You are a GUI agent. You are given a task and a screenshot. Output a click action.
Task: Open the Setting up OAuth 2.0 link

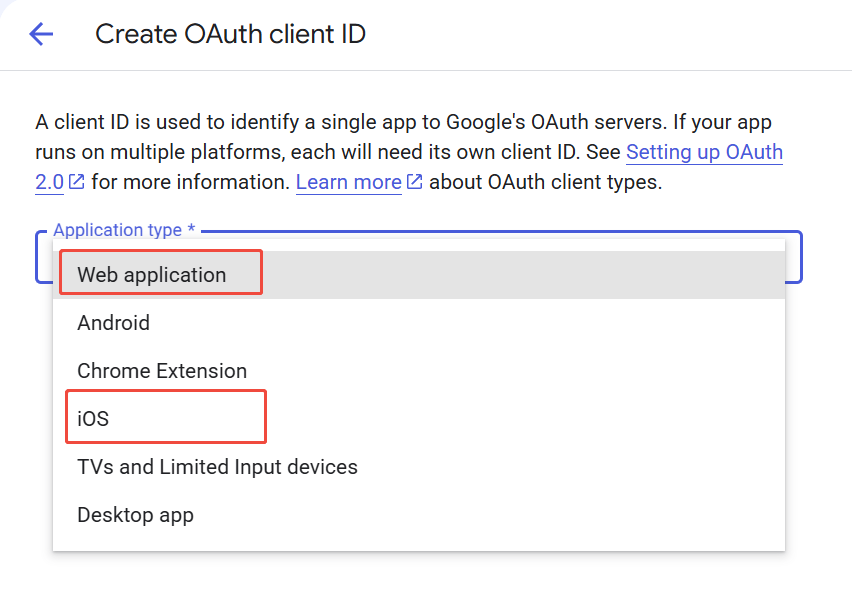click(704, 152)
